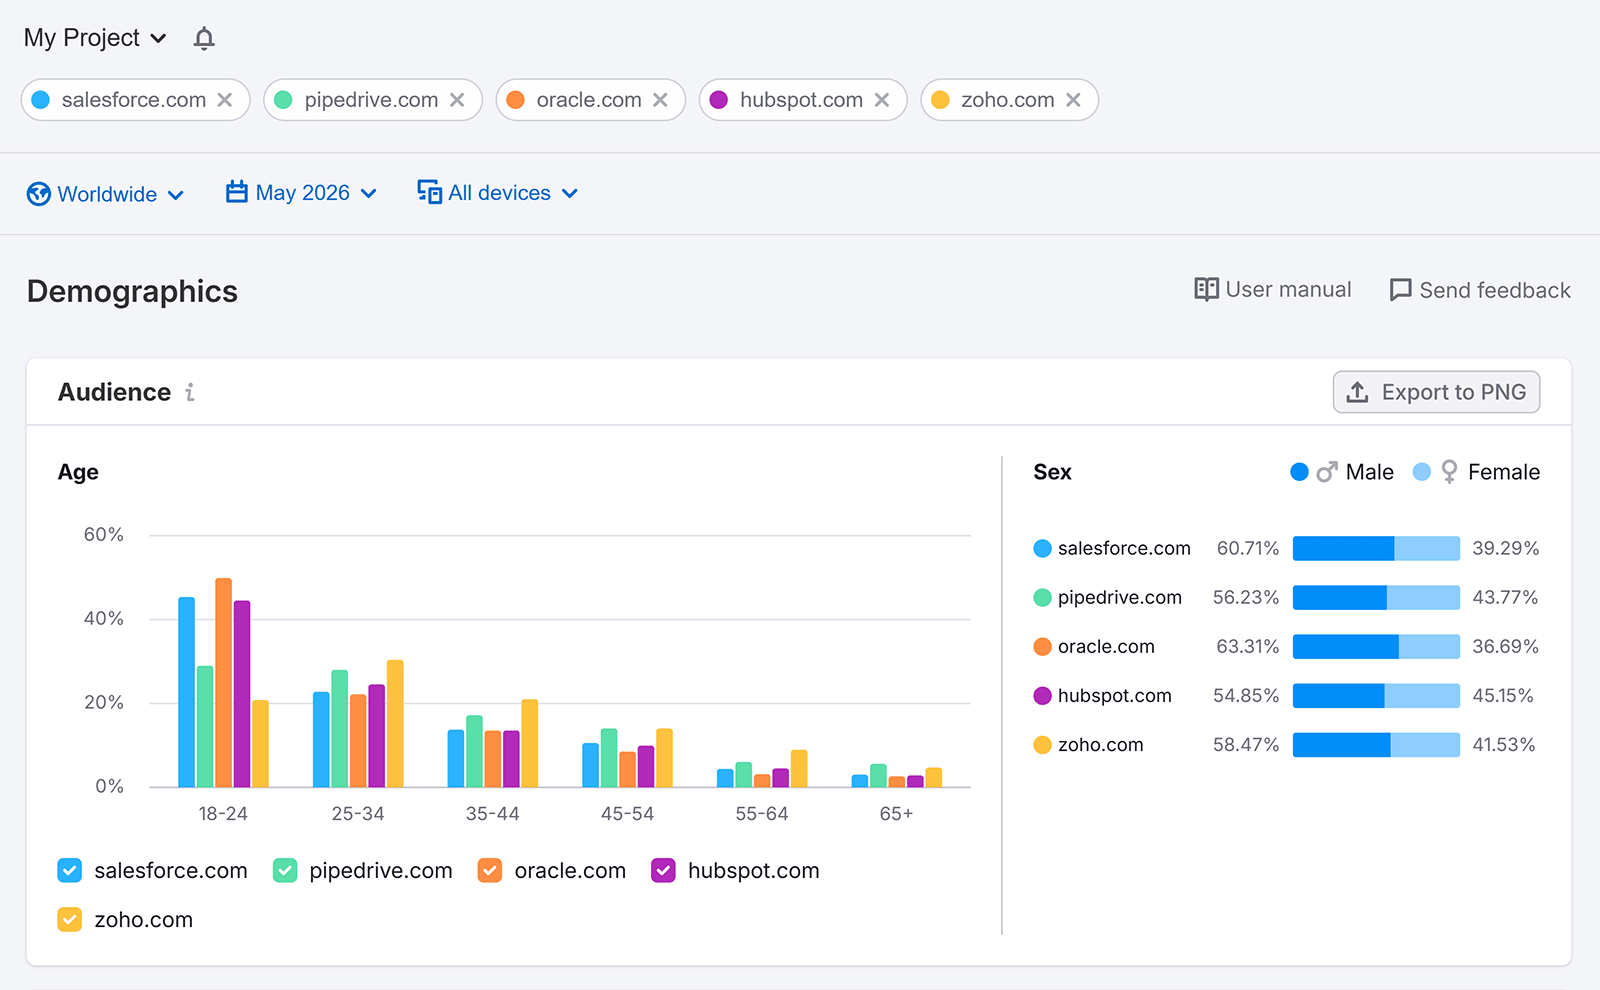
Task: Open the notifications bell
Action: tap(204, 38)
